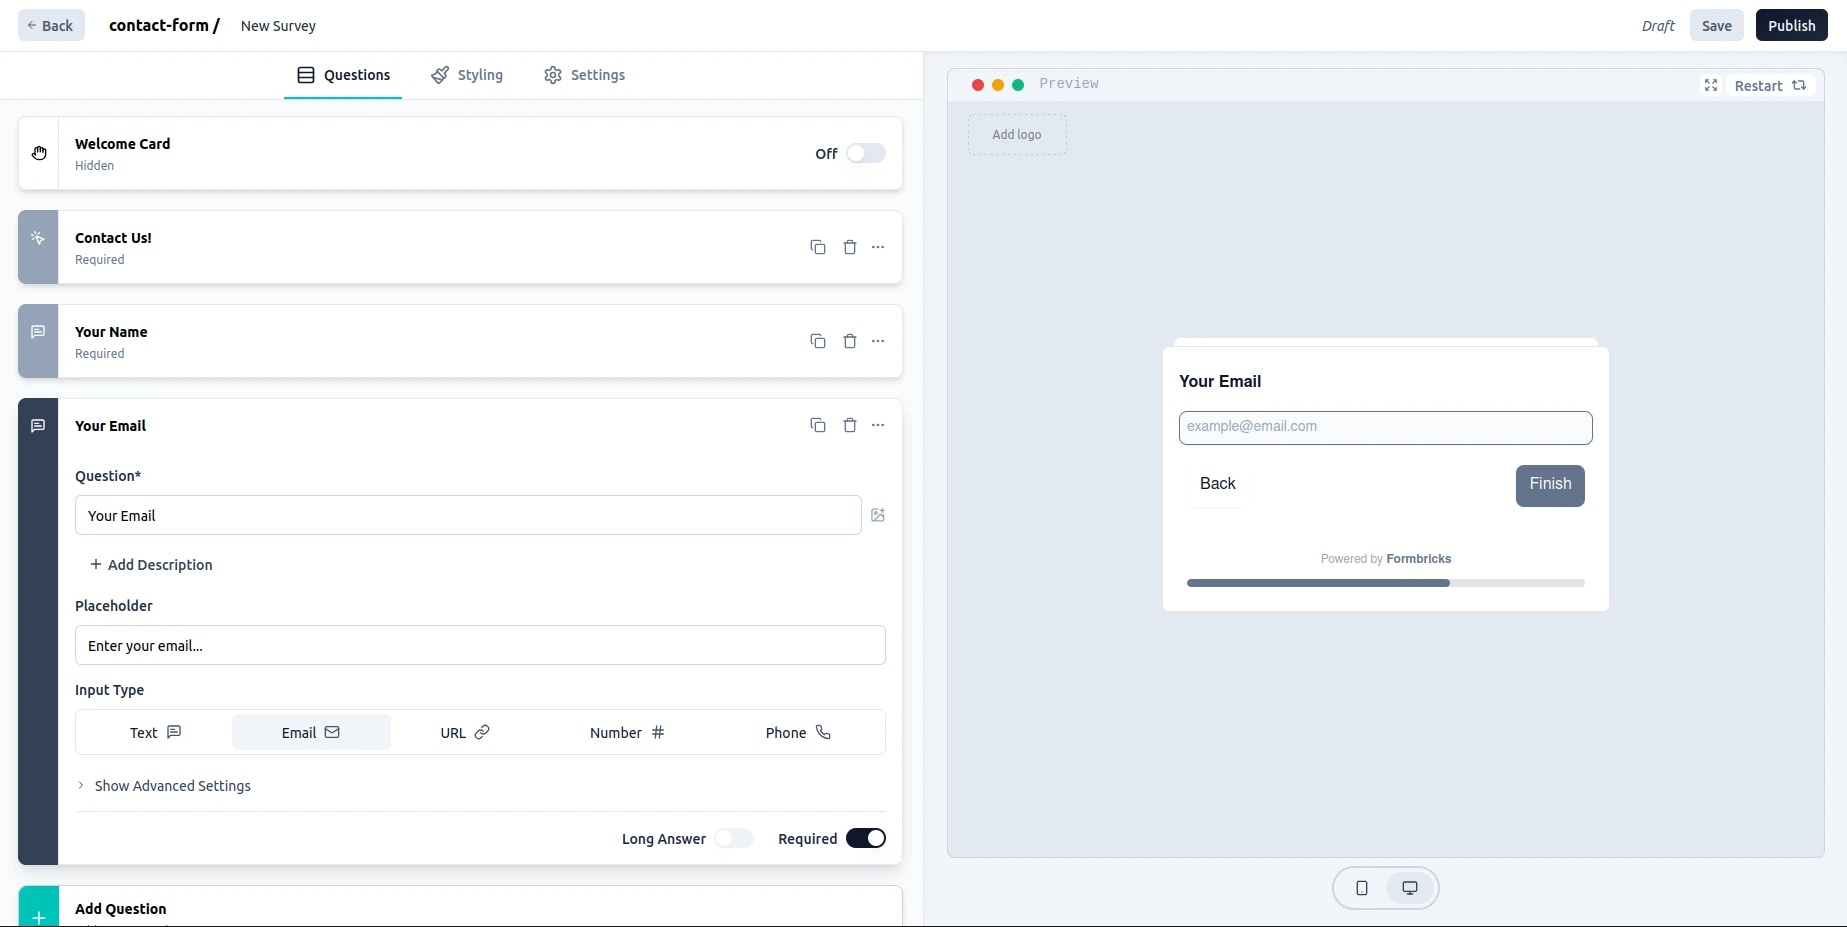The image size is (1847, 927).
Task: Click the Question text field
Action: pos(468,515)
